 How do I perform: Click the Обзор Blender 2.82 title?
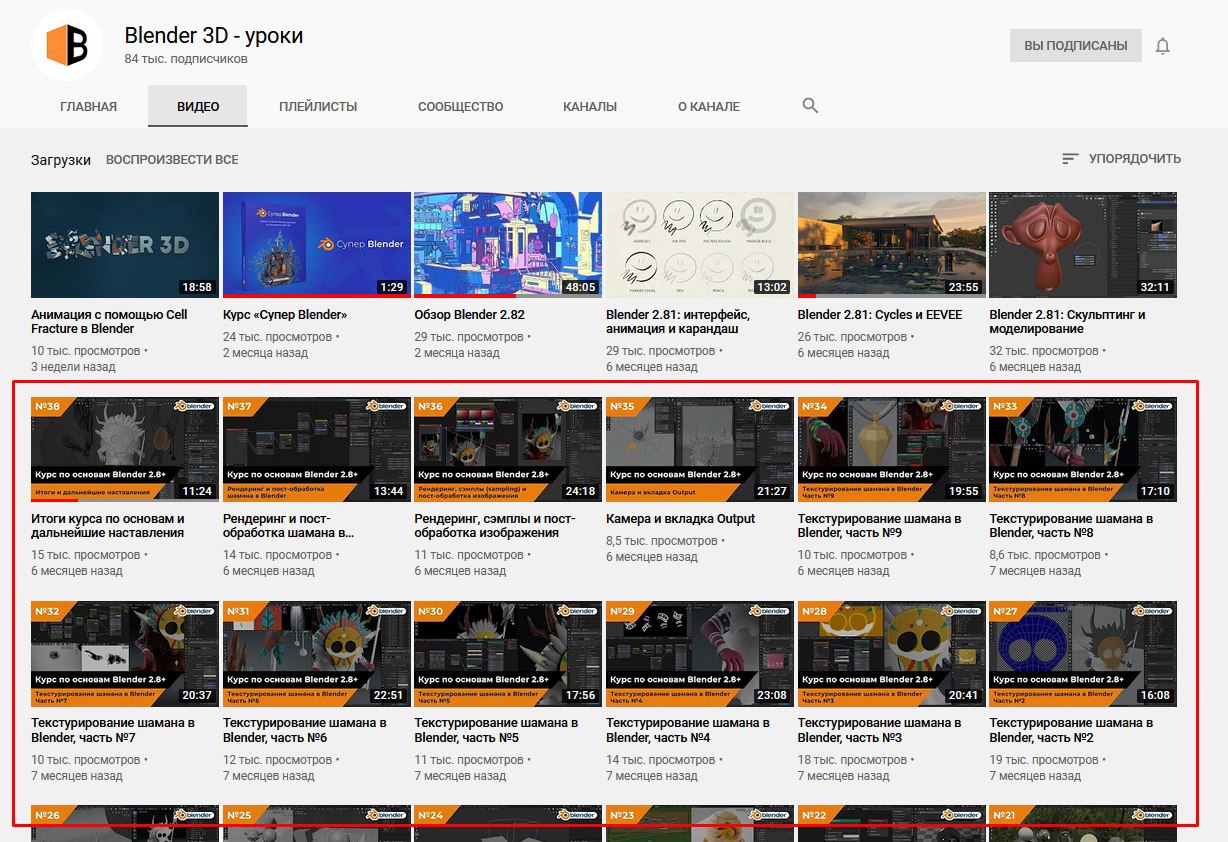coord(470,314)
